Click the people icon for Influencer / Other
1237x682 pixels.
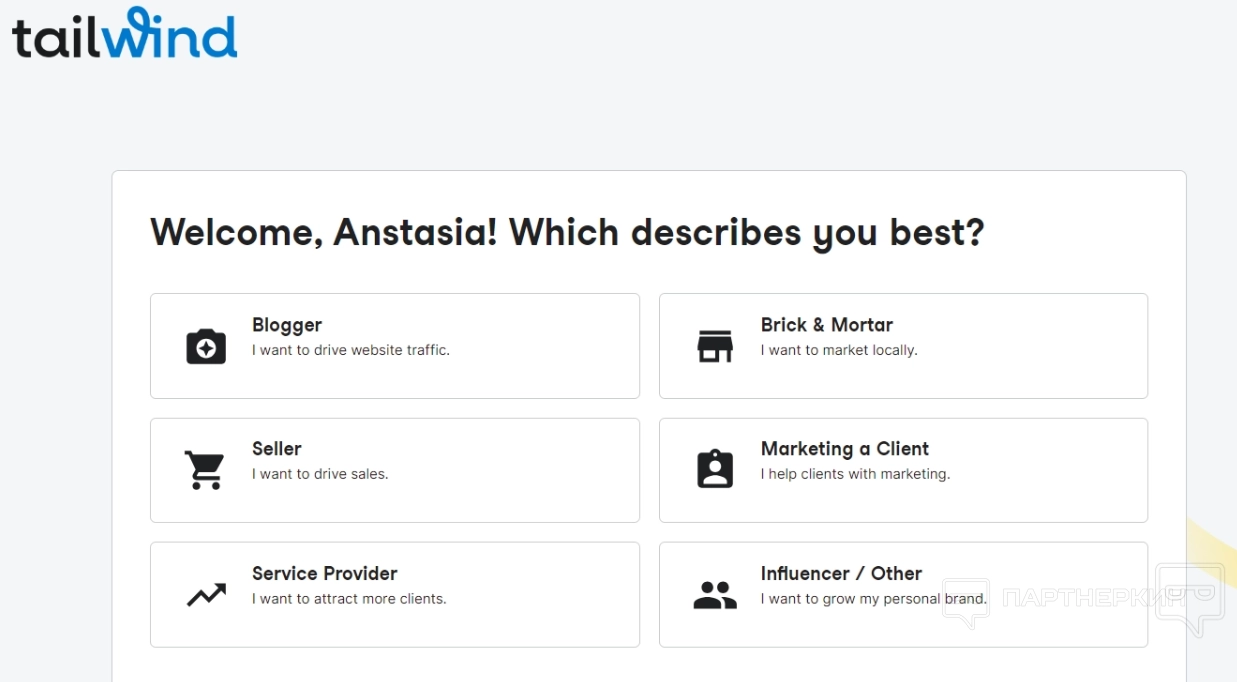715,595
